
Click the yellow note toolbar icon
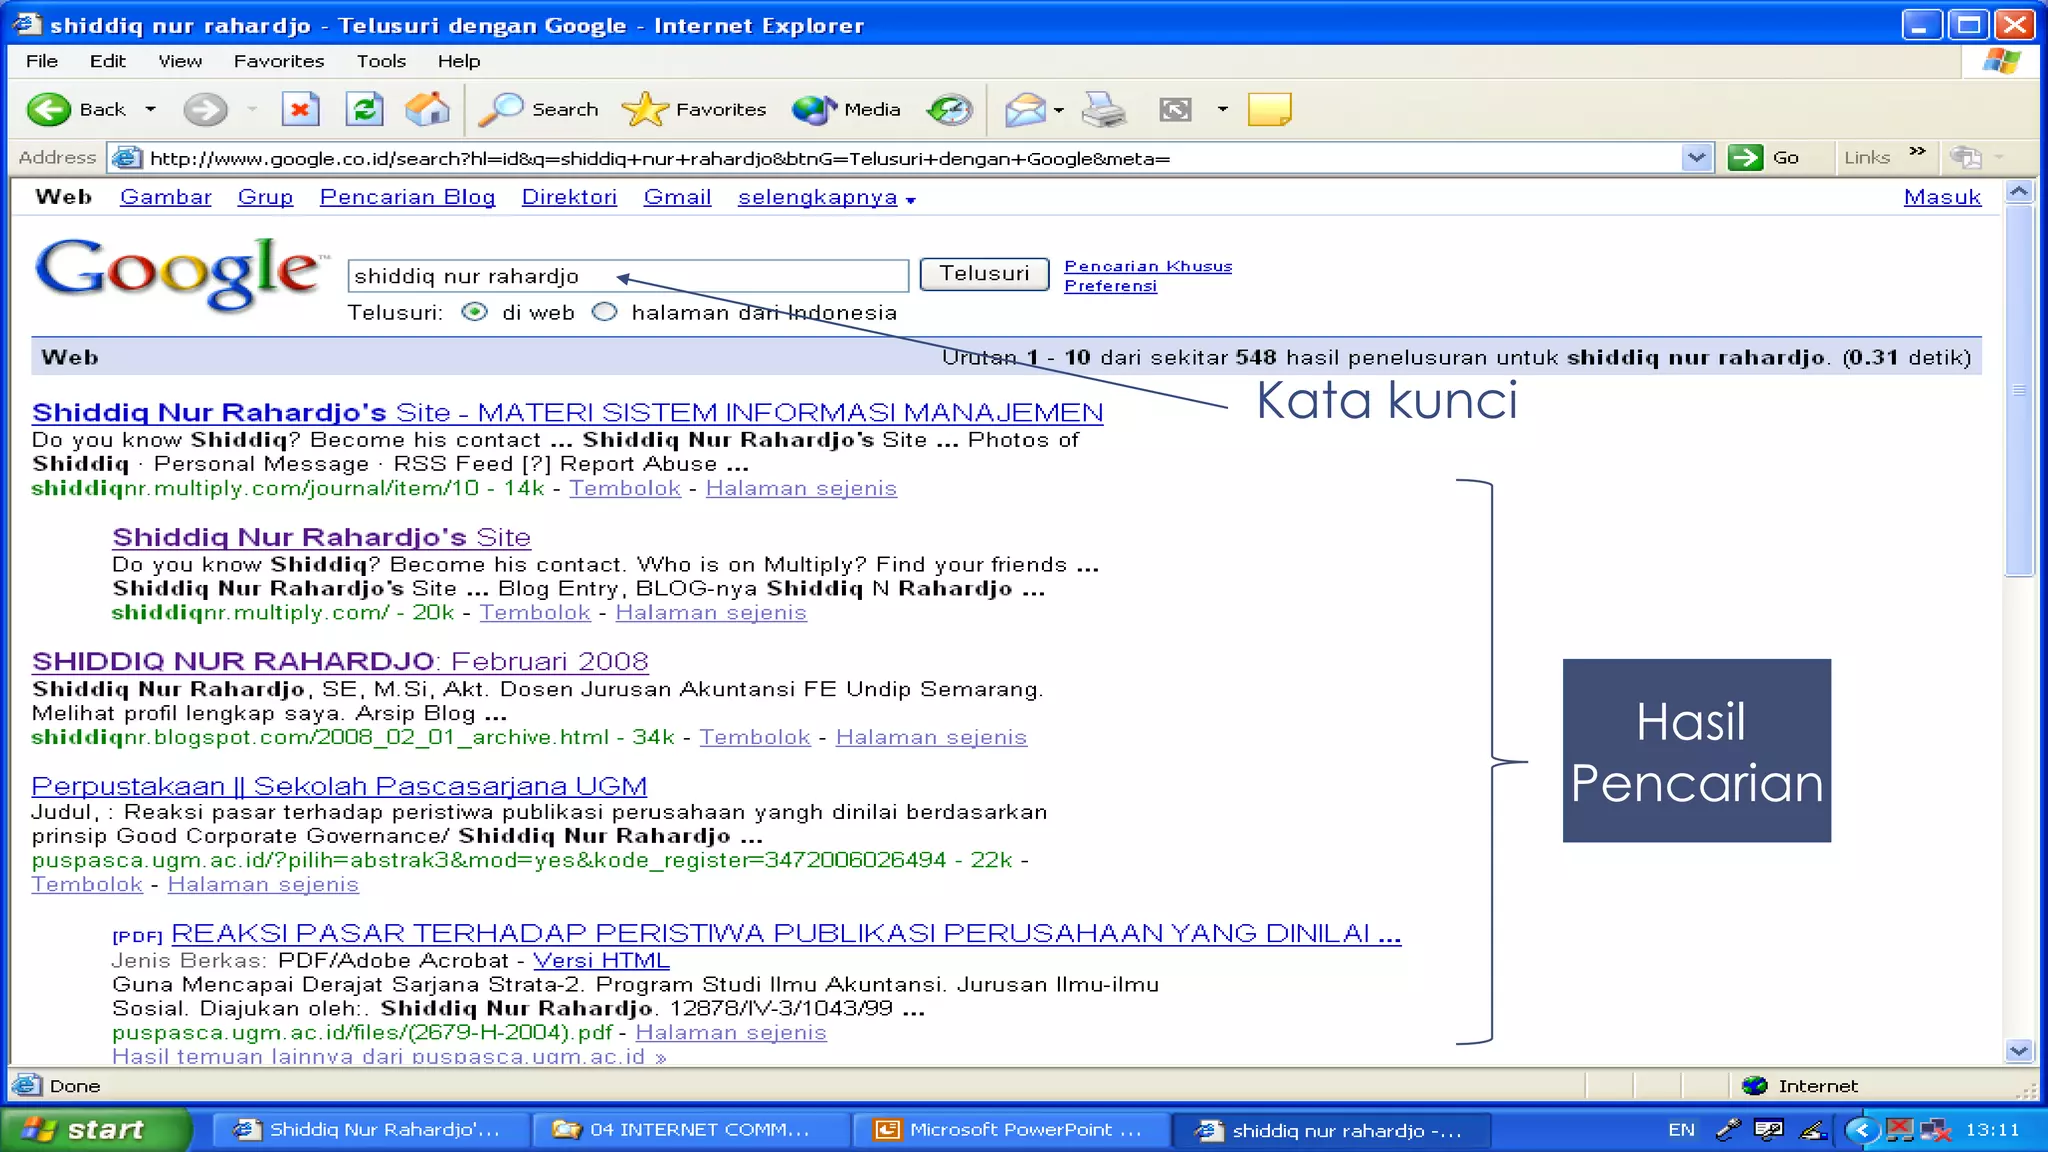1270,109
